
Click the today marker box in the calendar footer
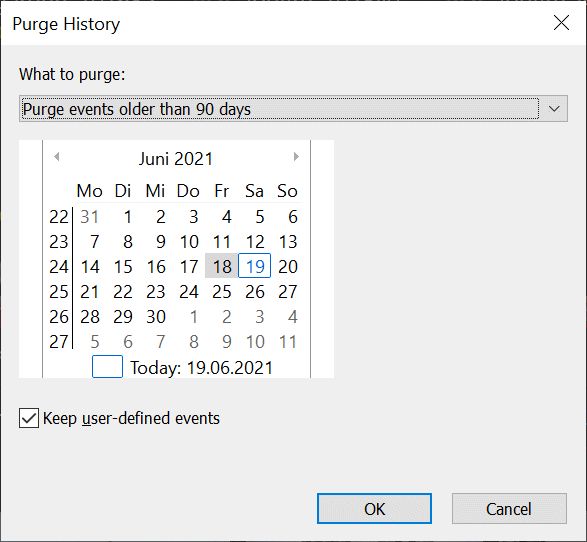pyautogui.click(x=107, y=366)
